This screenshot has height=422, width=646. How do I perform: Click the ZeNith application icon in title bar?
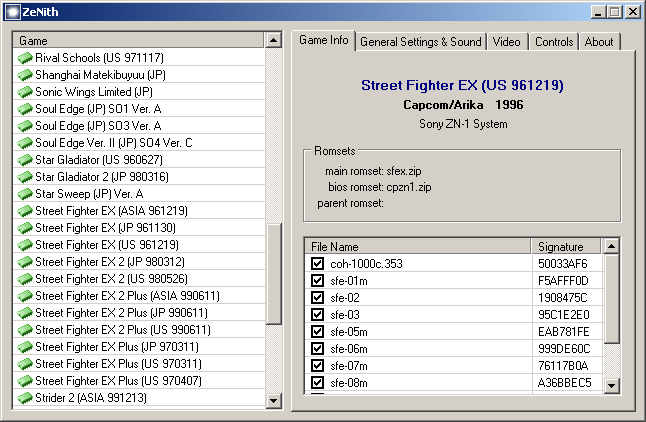point(12,12)
